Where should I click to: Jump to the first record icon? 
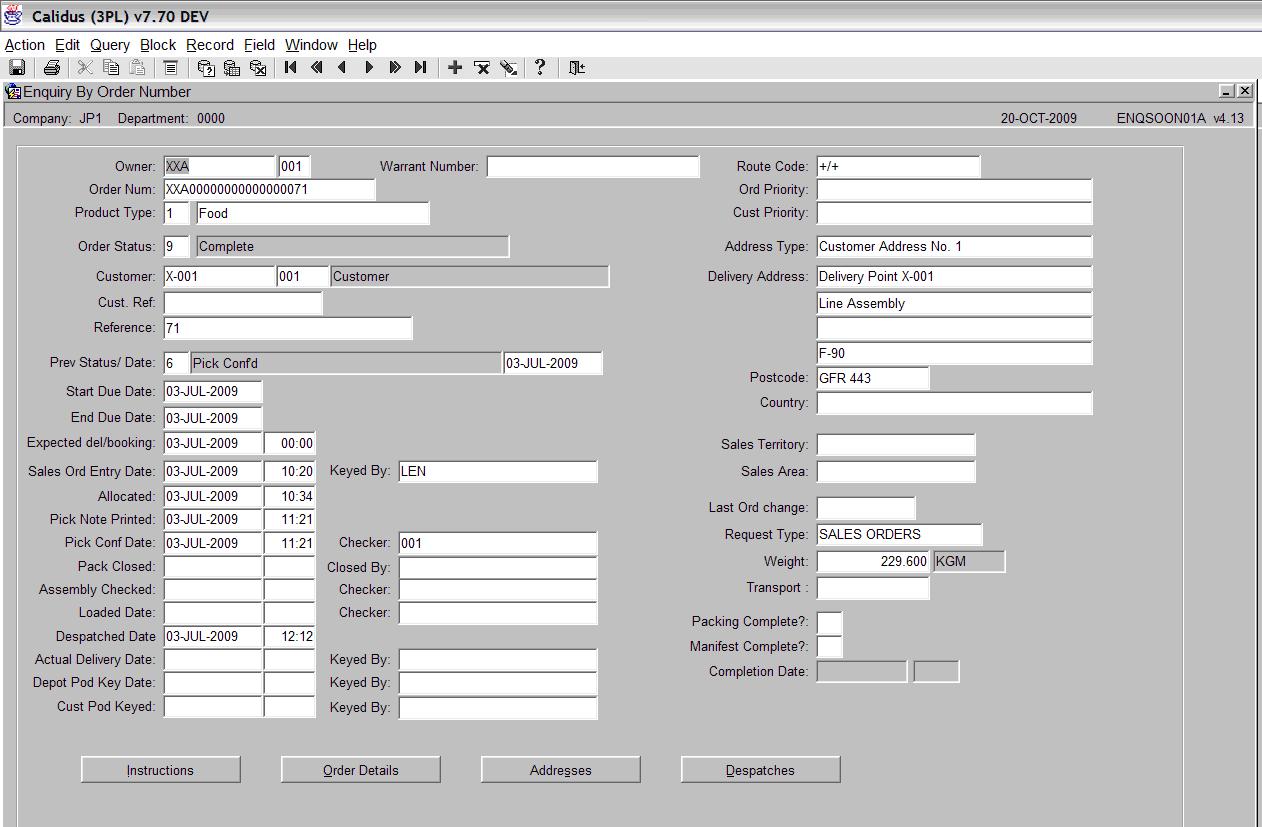[291, 68]
